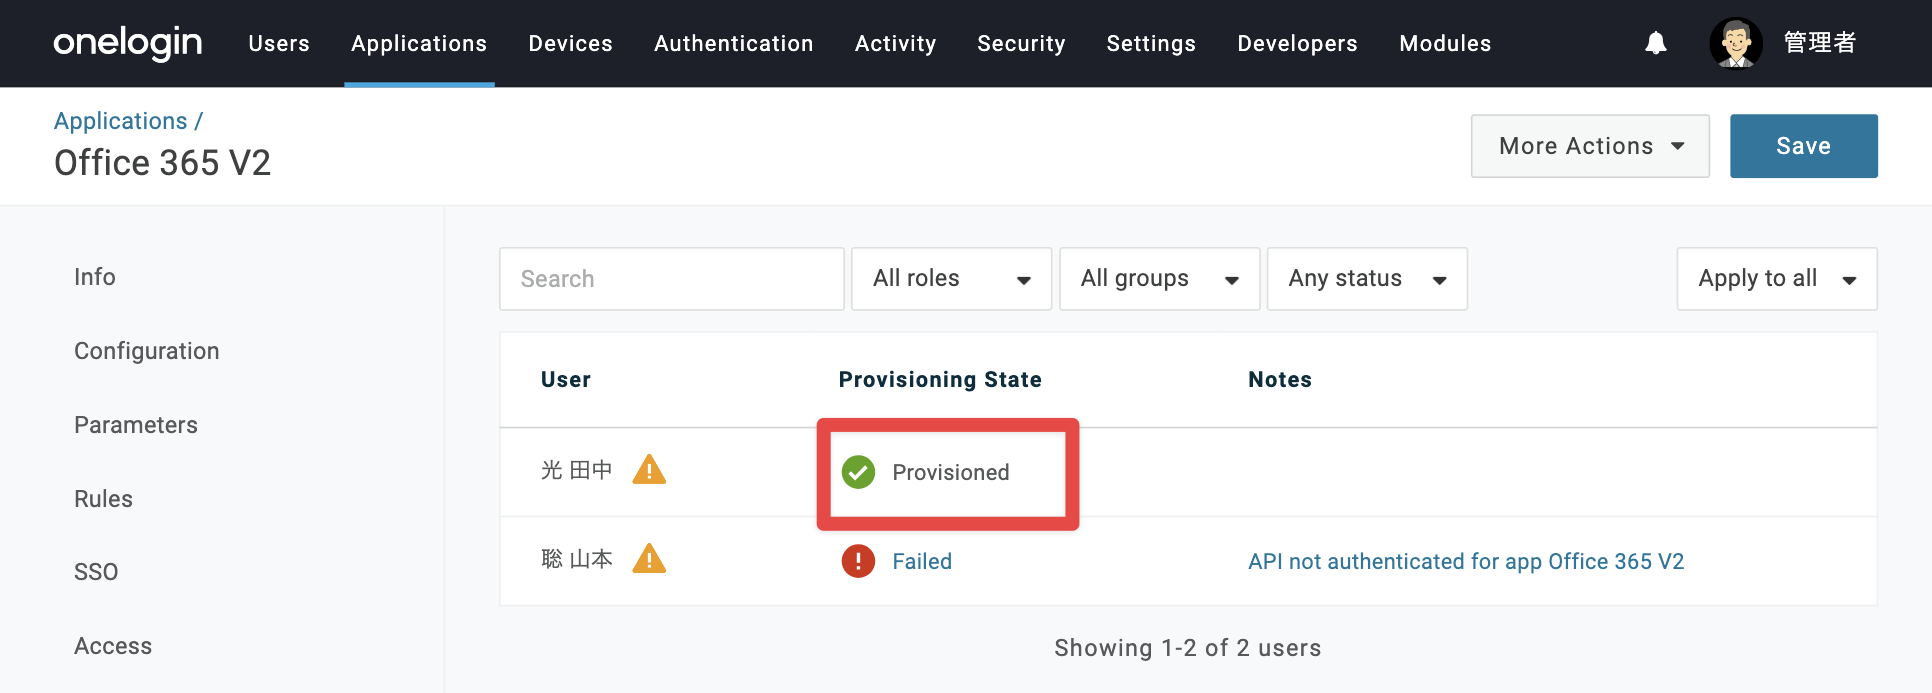Switch to the Info tab

point(95,277)
